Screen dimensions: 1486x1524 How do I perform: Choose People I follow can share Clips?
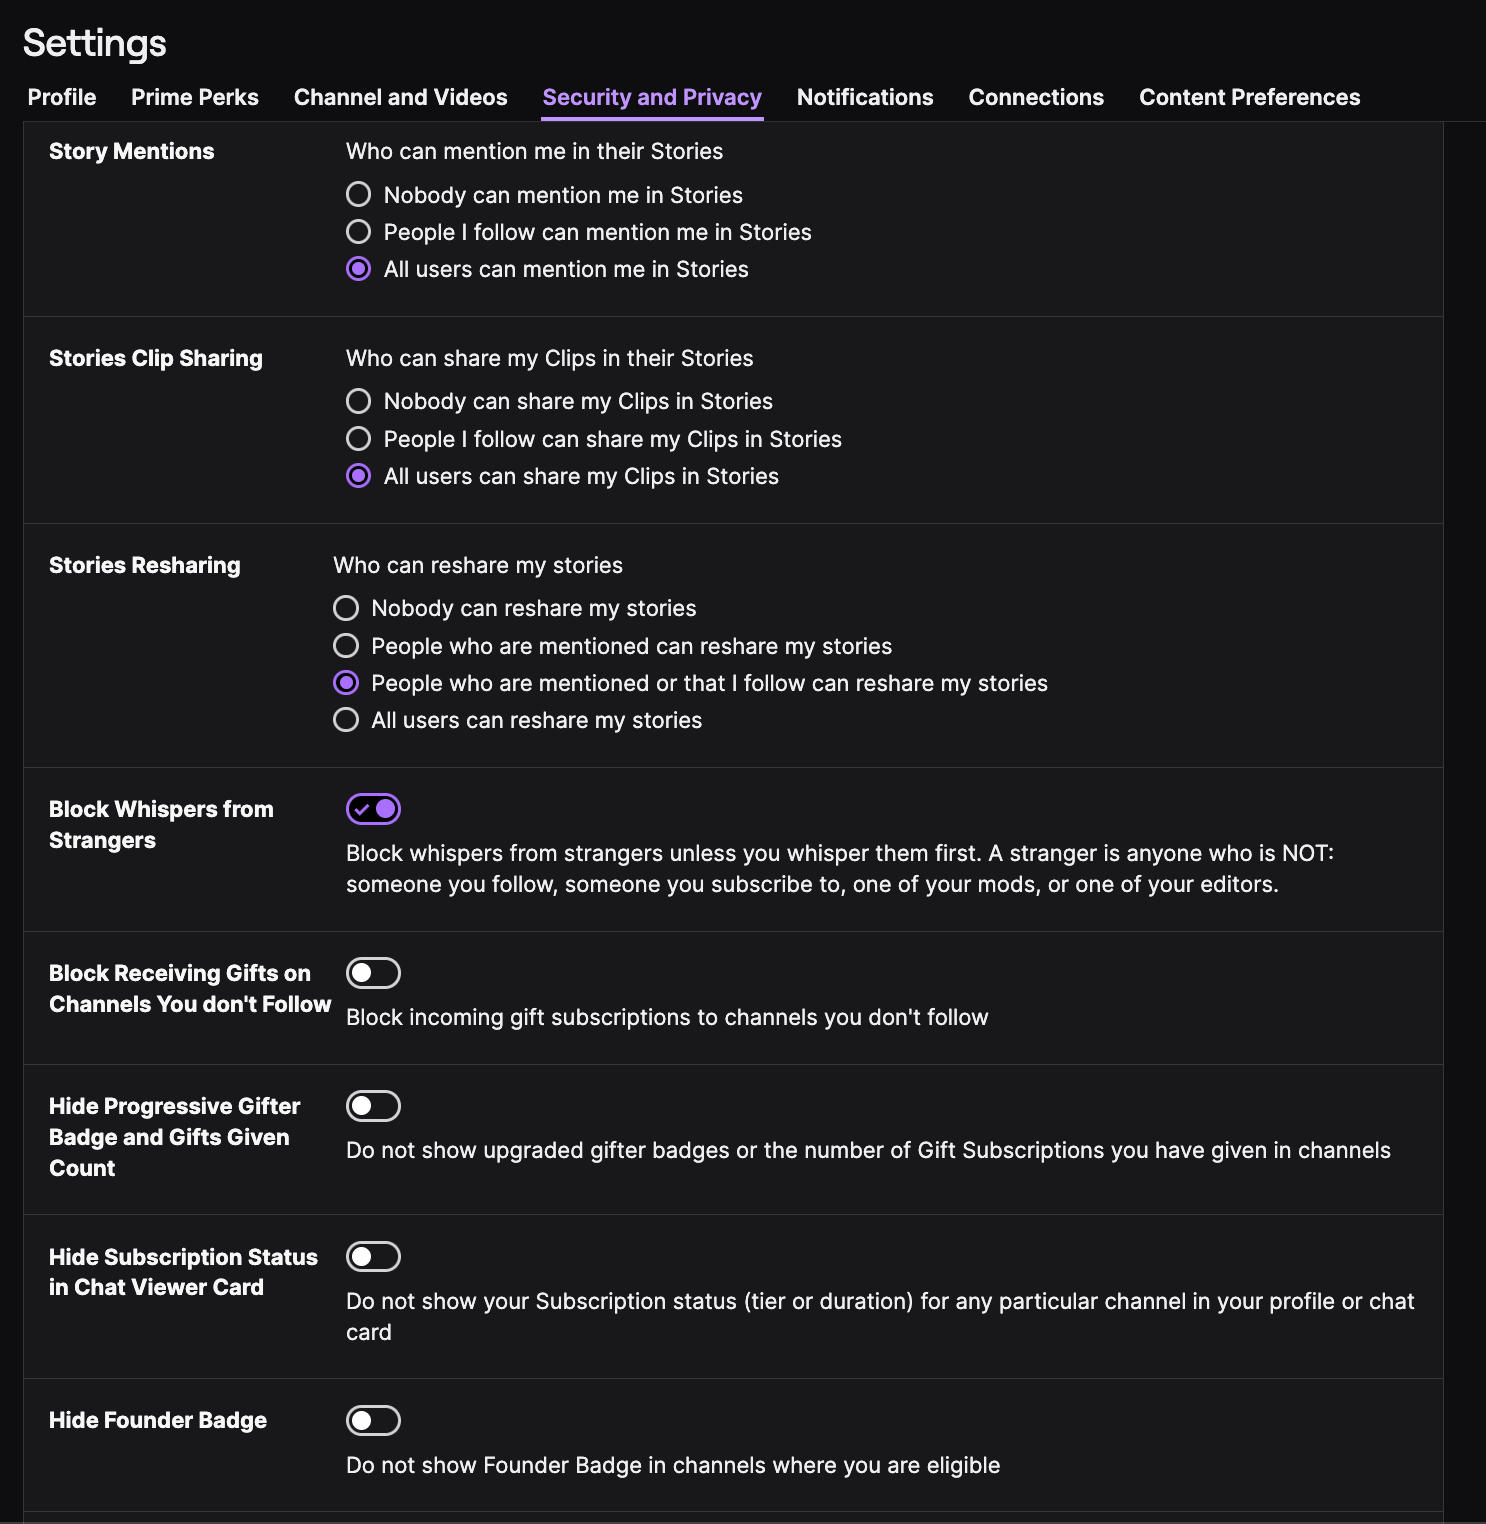click(x=358, y=439)
